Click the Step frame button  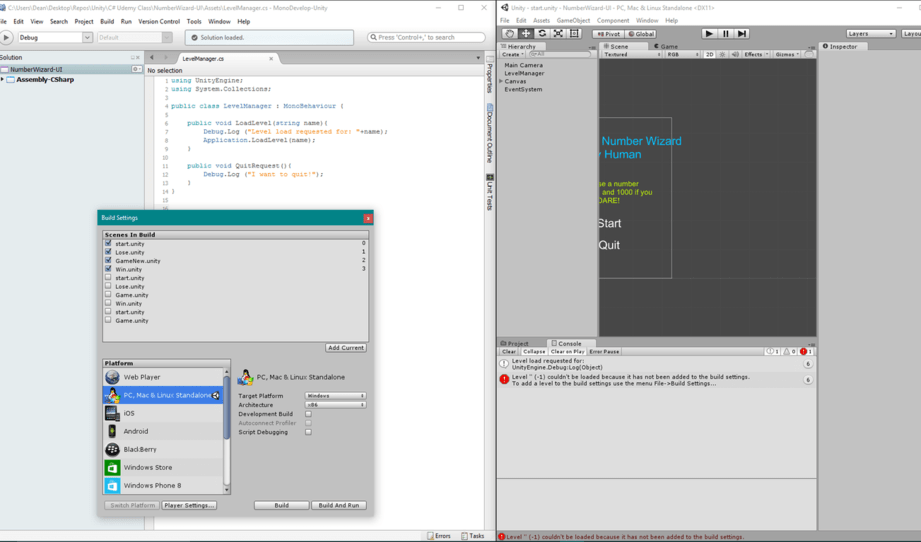point(742,33)
